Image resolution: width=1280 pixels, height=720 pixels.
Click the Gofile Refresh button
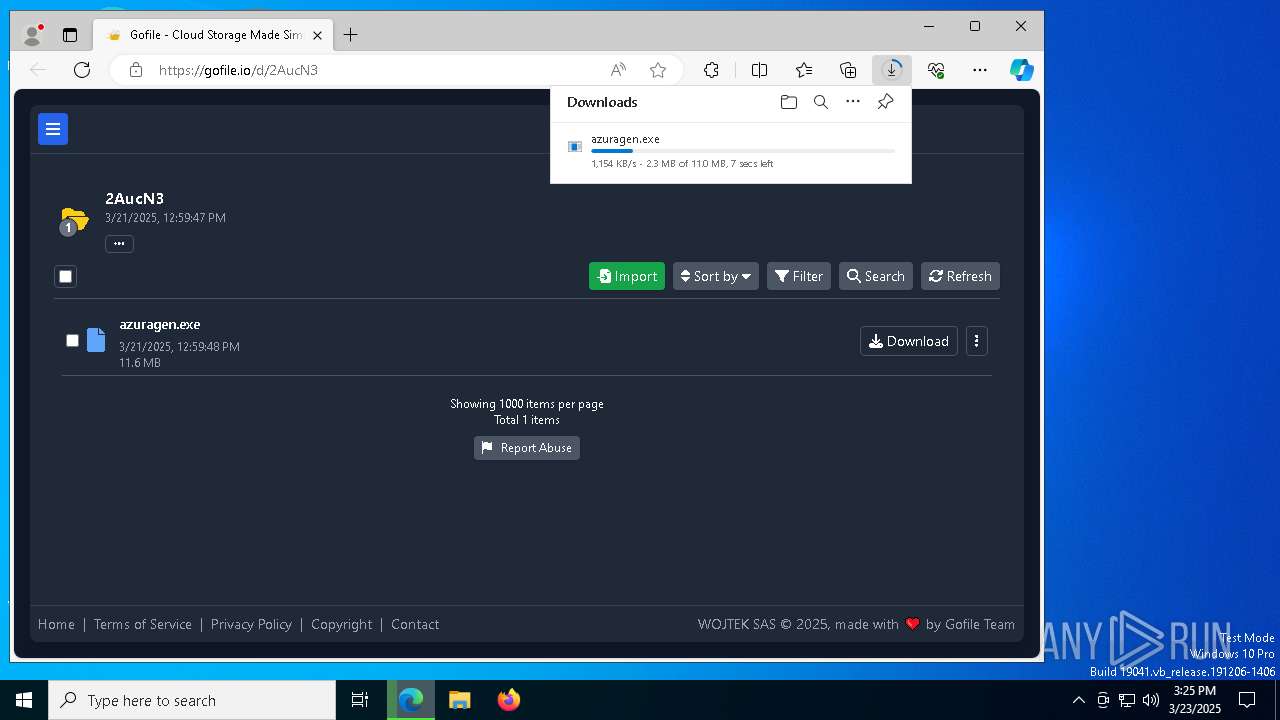(x=960, y=276)
